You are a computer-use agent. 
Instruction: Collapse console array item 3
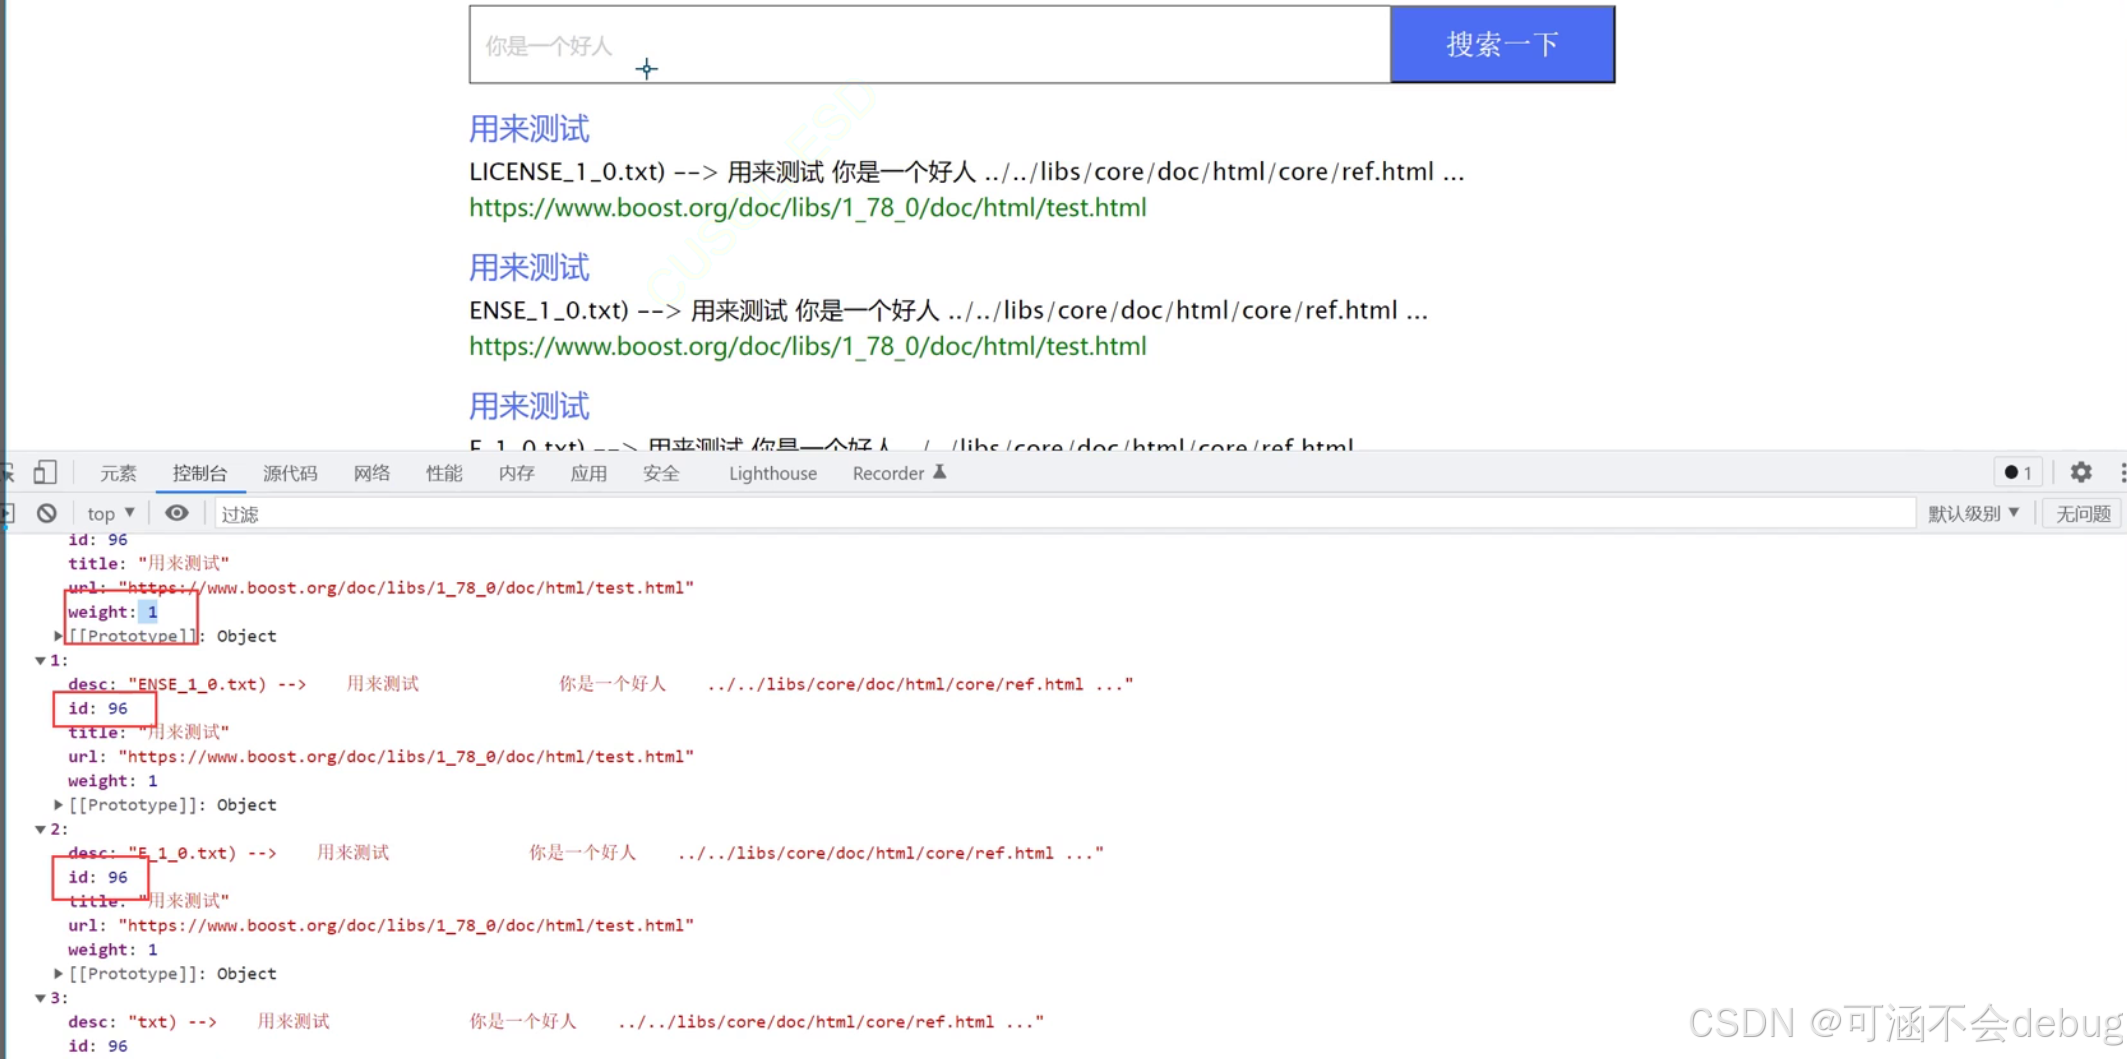click(40, 999)
